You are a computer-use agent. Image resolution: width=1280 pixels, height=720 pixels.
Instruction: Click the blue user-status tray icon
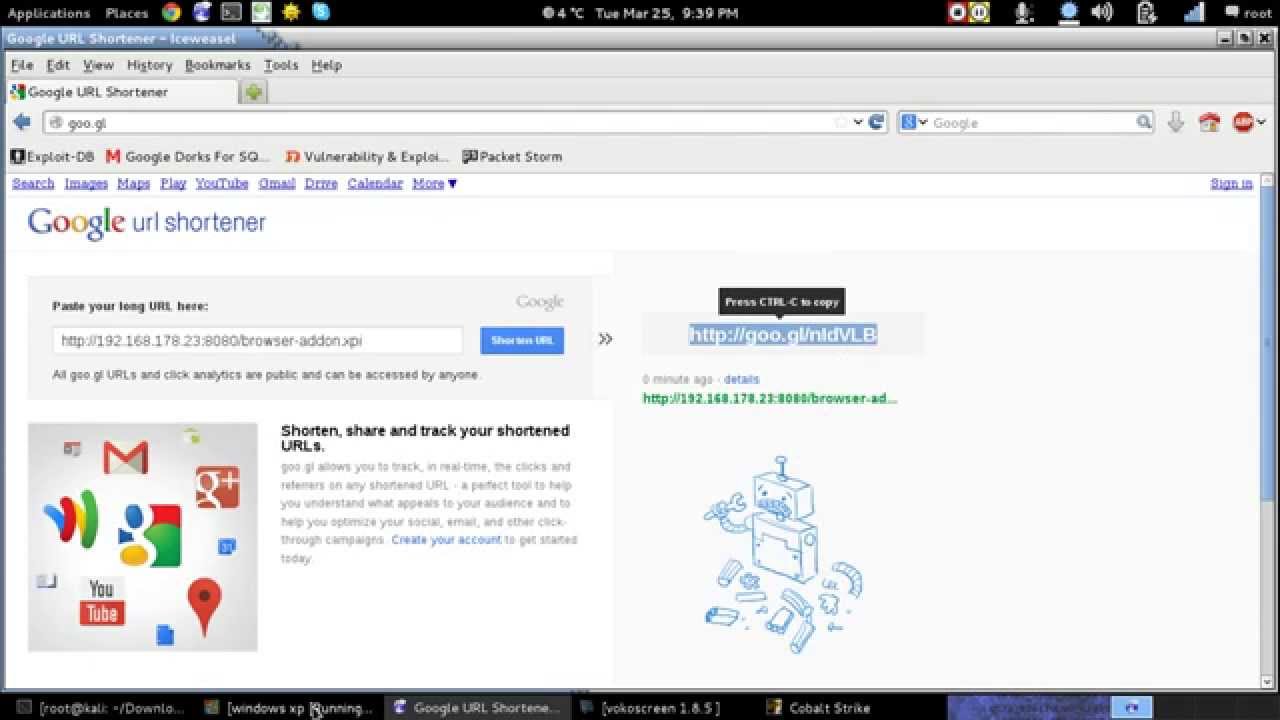[x=1069, y=13]
